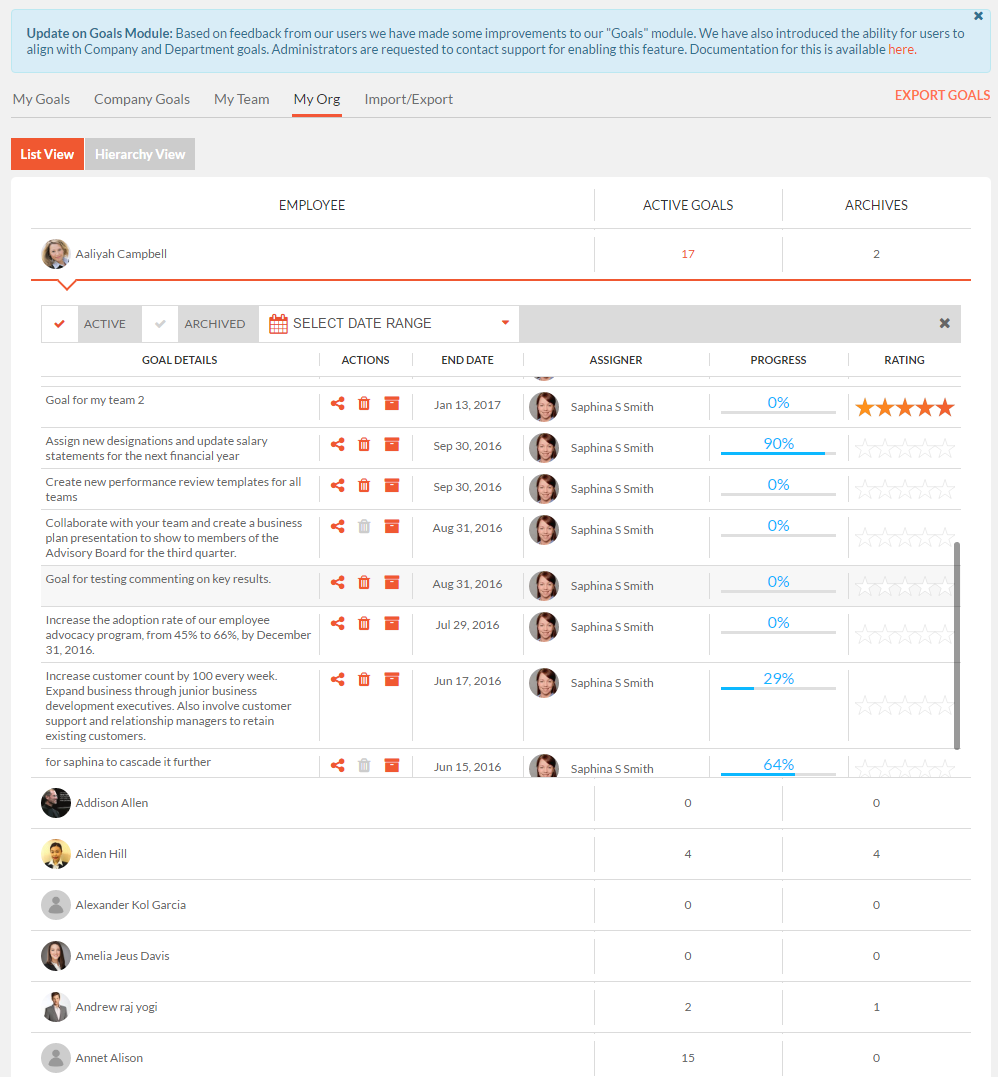This screenshot has width=998, height=1077.
Task: Click Aaliyah Campbell's profile photo
Action: [56, 254]
